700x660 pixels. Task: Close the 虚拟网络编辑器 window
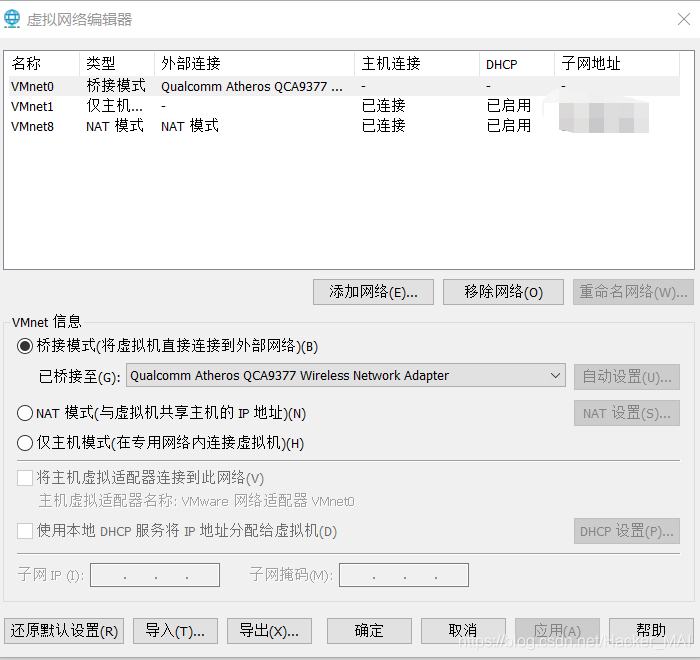coord(683,19)
